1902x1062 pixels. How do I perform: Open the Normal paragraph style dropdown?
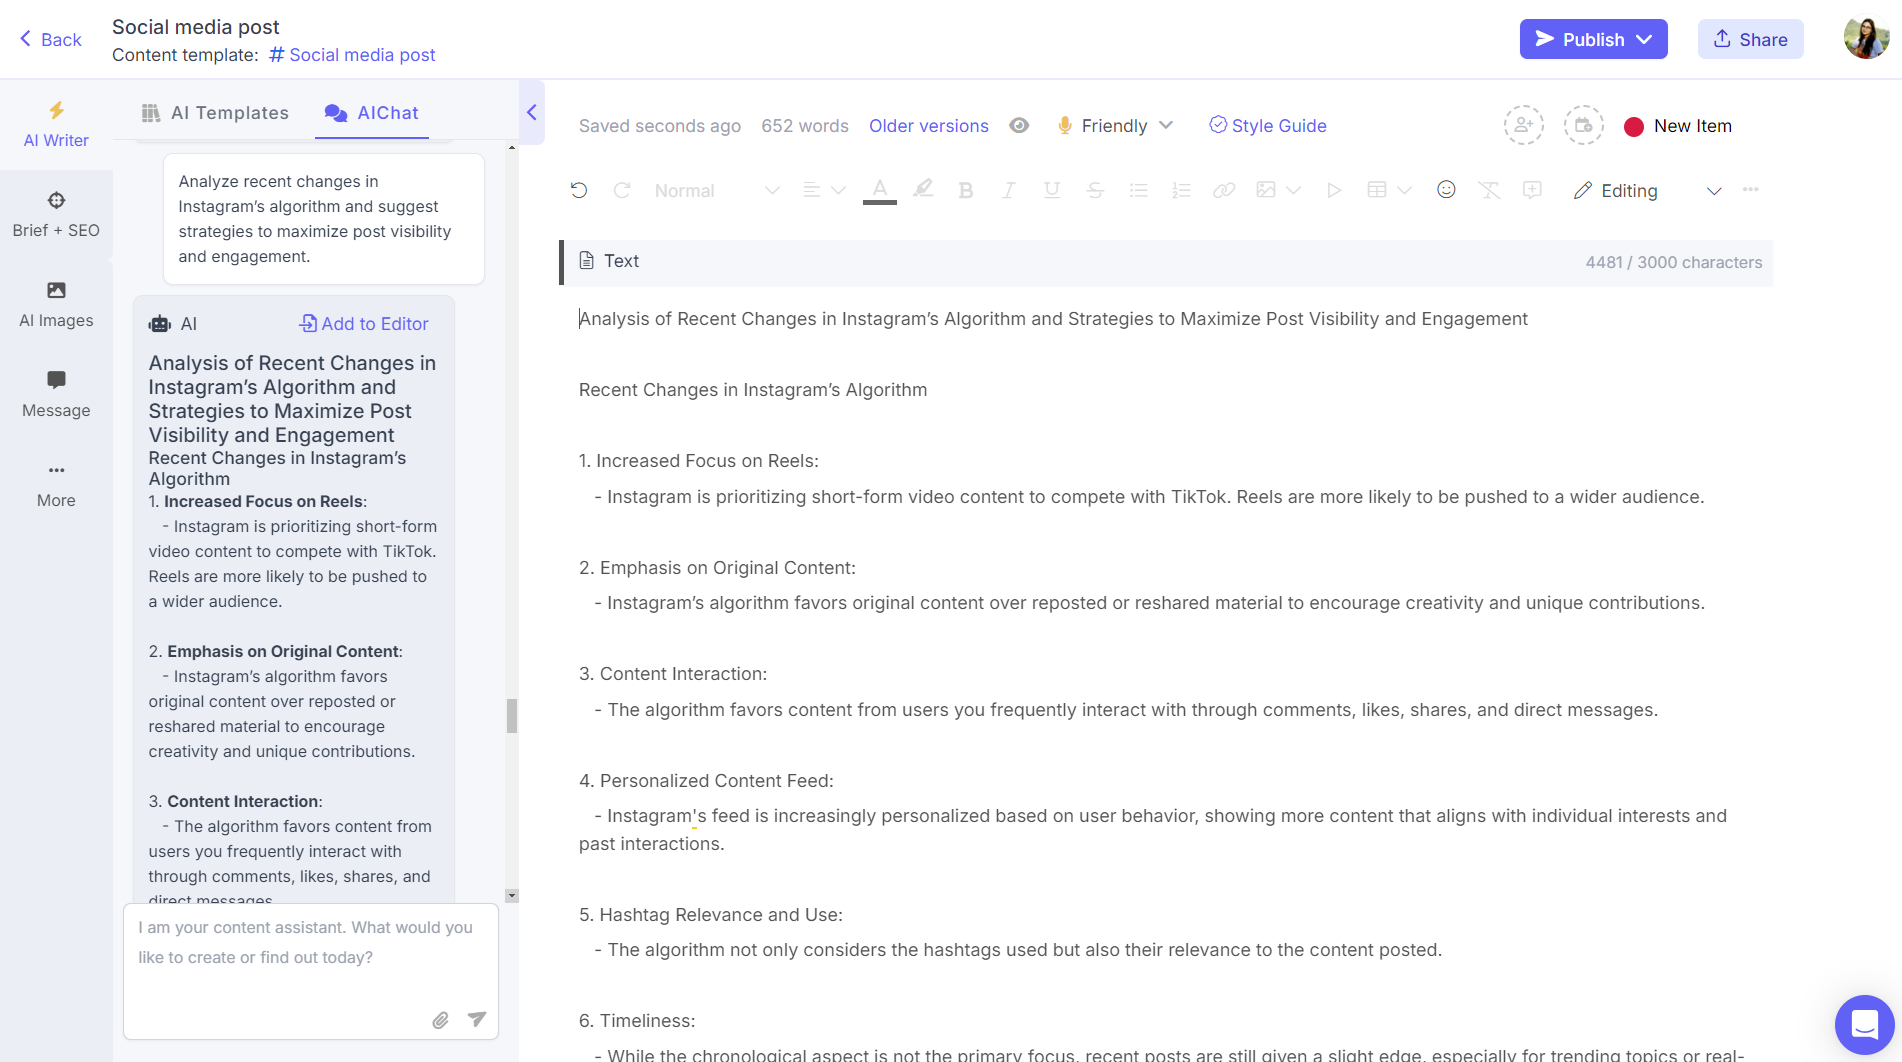717,190
